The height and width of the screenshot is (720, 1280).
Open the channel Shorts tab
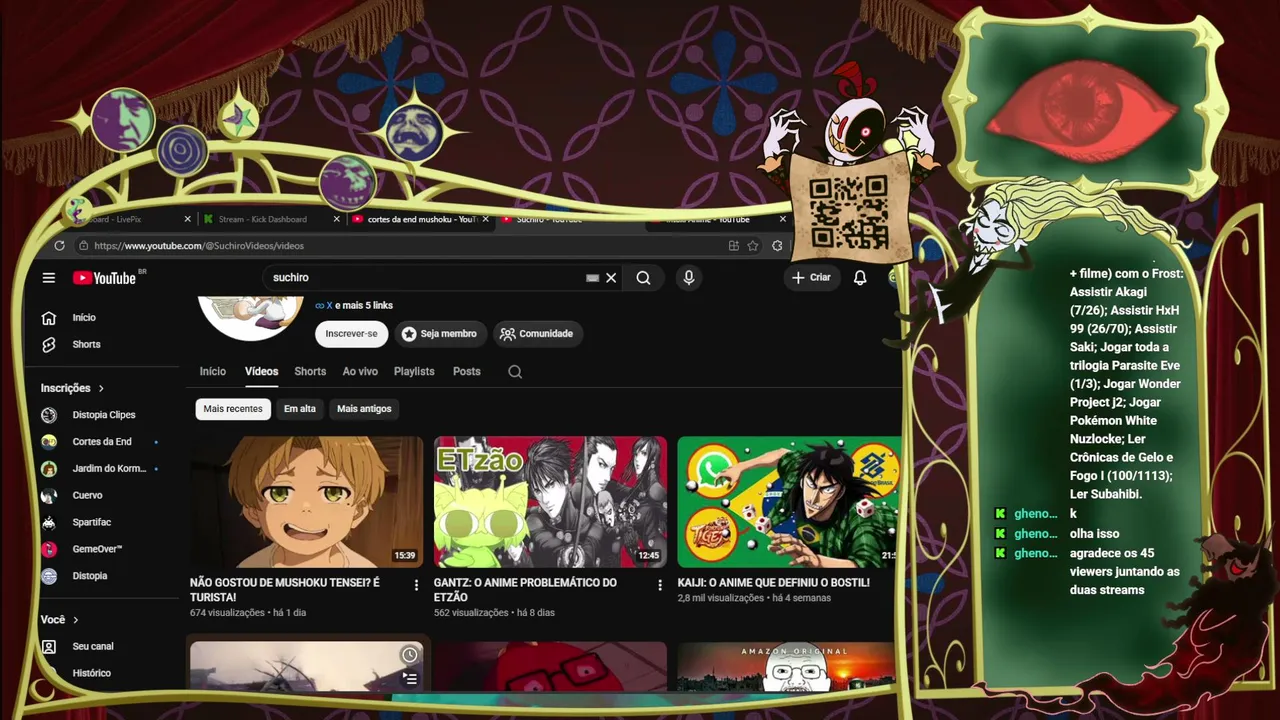click(x=310, y=372)
